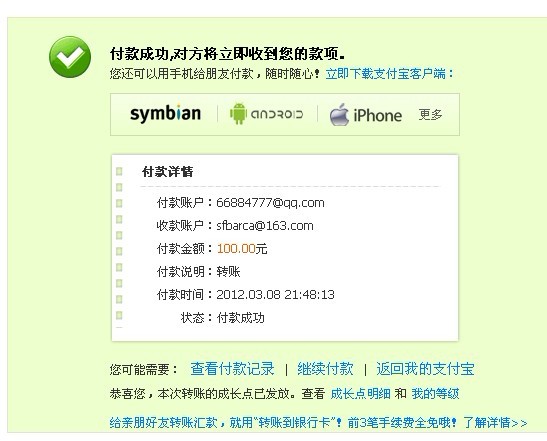The width and height of the screenshot is (547, 441).
Task: Click the Android wordmark logo
Action: (x=277, y=114)
